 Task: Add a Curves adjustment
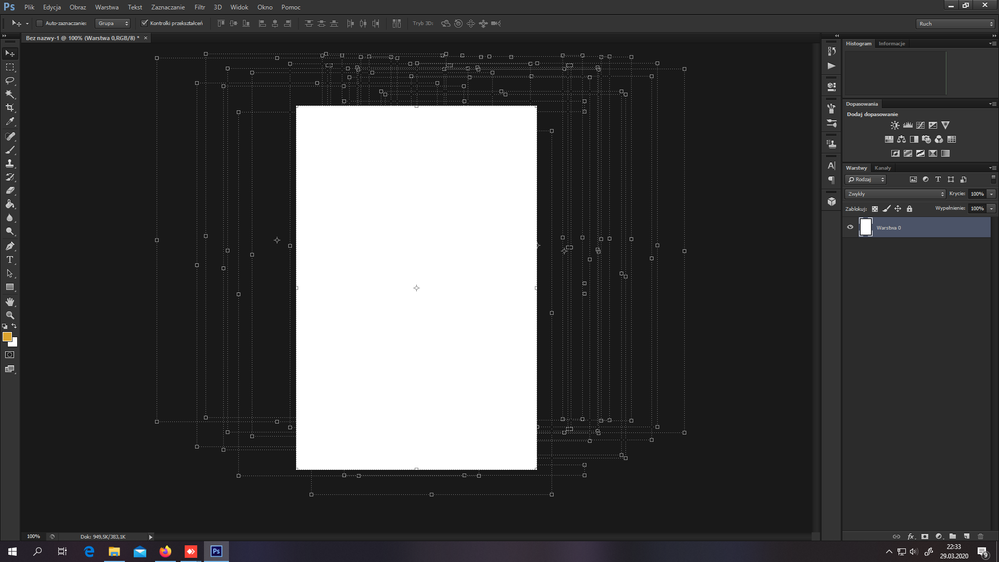click(x=920, y=126)
